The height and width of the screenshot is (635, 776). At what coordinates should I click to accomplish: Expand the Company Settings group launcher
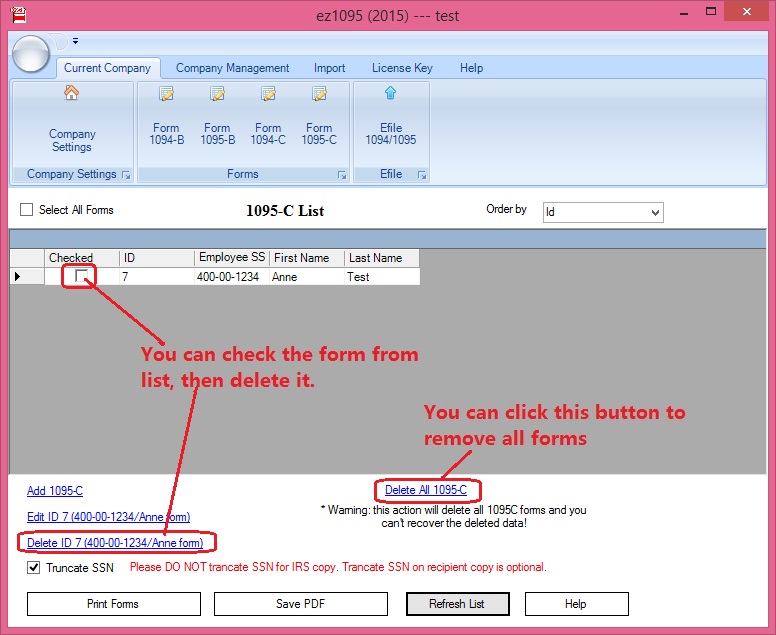pos(126,175)
